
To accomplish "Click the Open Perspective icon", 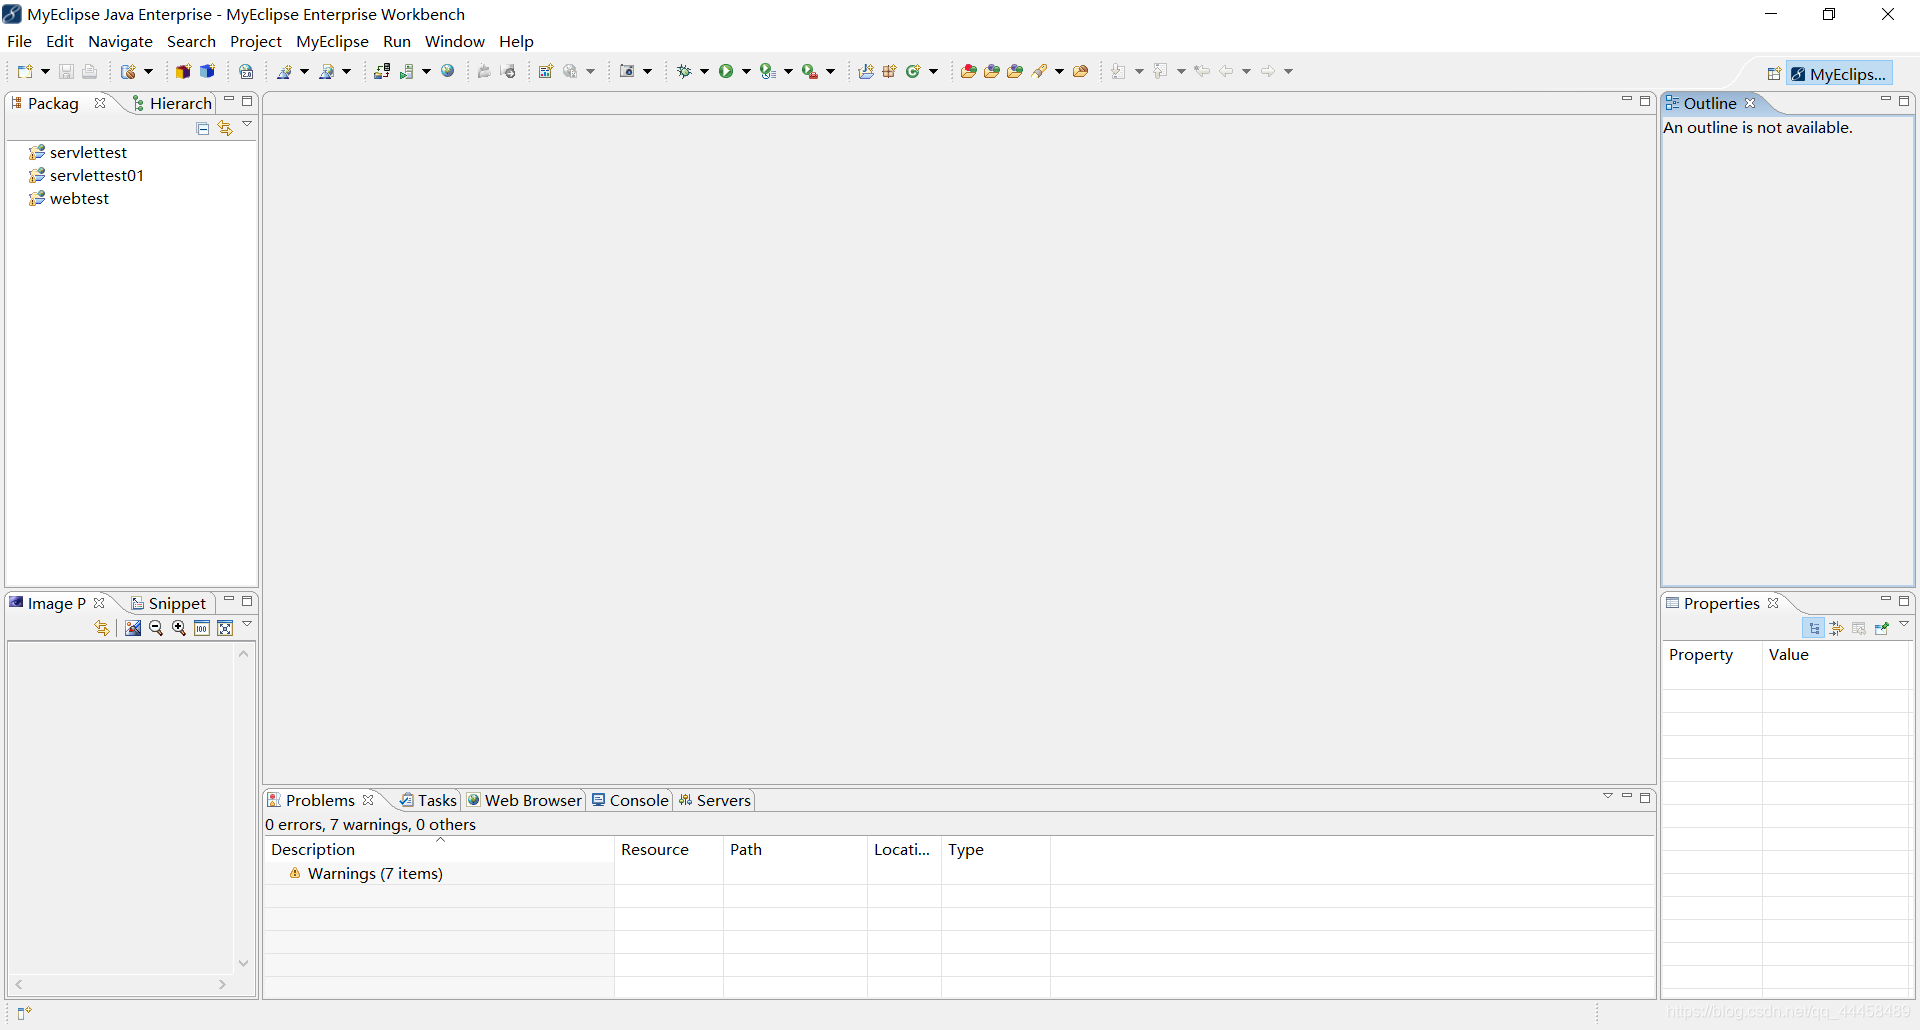I will click(x=1774, y=74).
